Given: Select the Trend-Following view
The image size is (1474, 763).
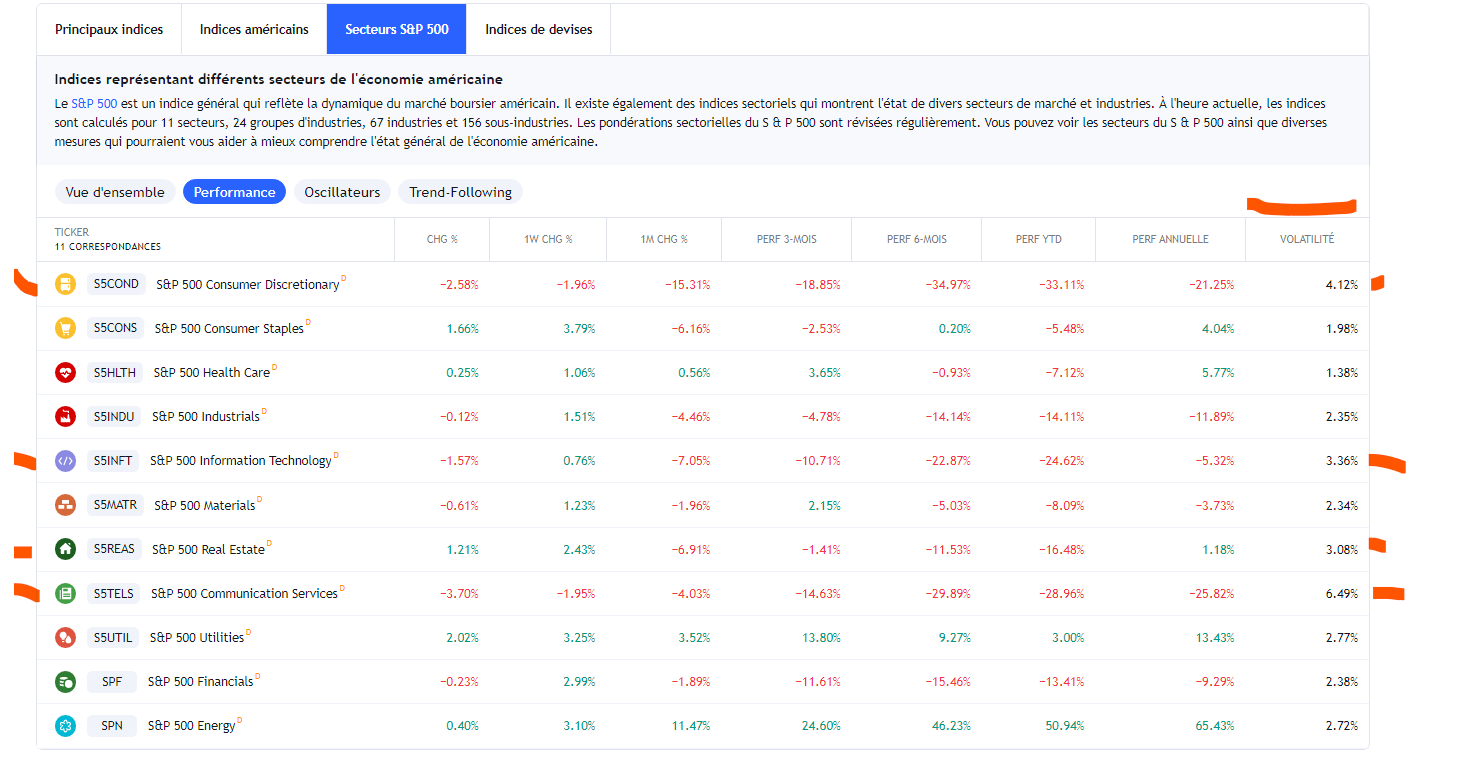Looking at the screenshot, I should pos(460,192).
